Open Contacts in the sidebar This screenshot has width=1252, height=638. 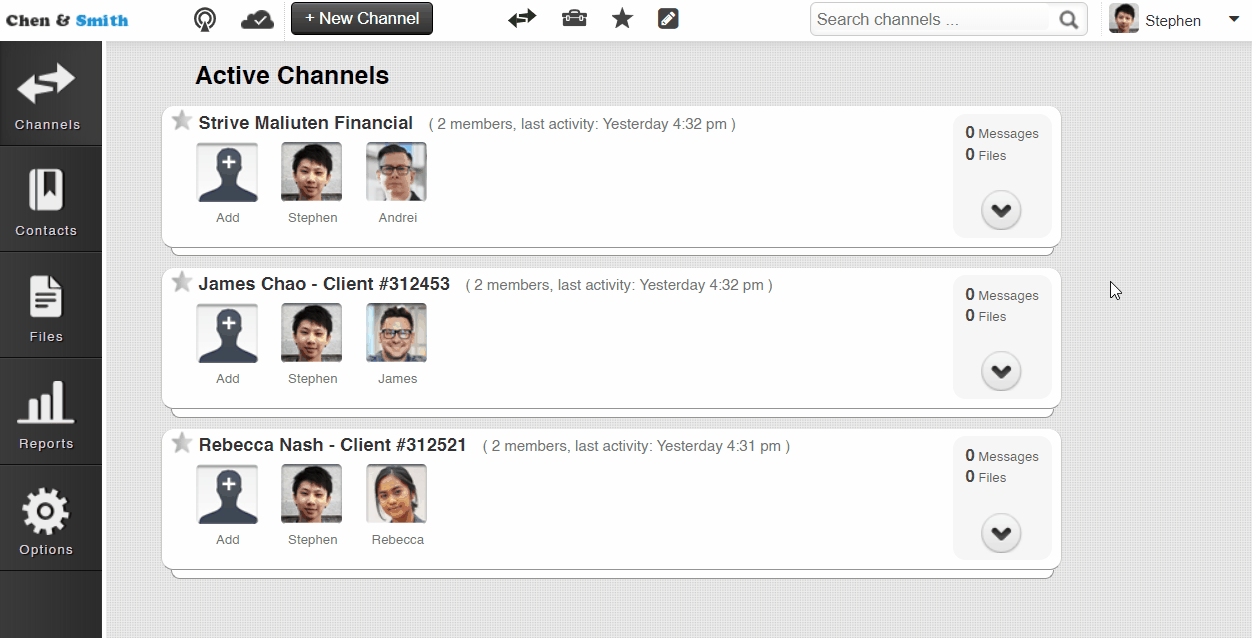pos(46,200)
